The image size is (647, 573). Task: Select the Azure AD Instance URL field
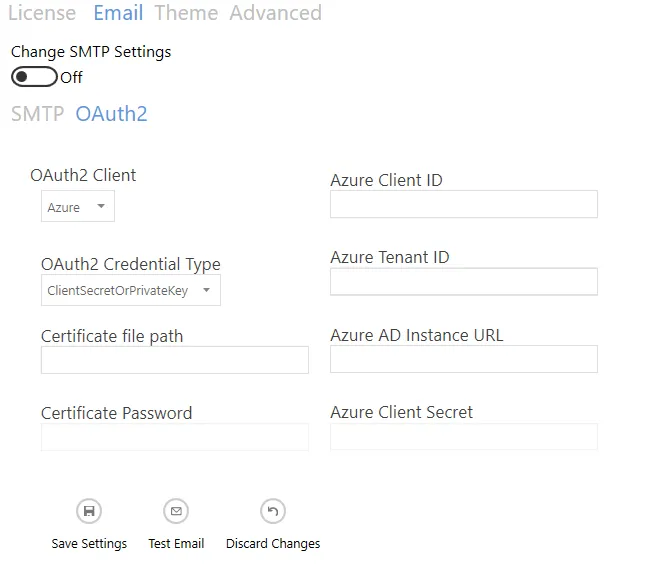464,359
